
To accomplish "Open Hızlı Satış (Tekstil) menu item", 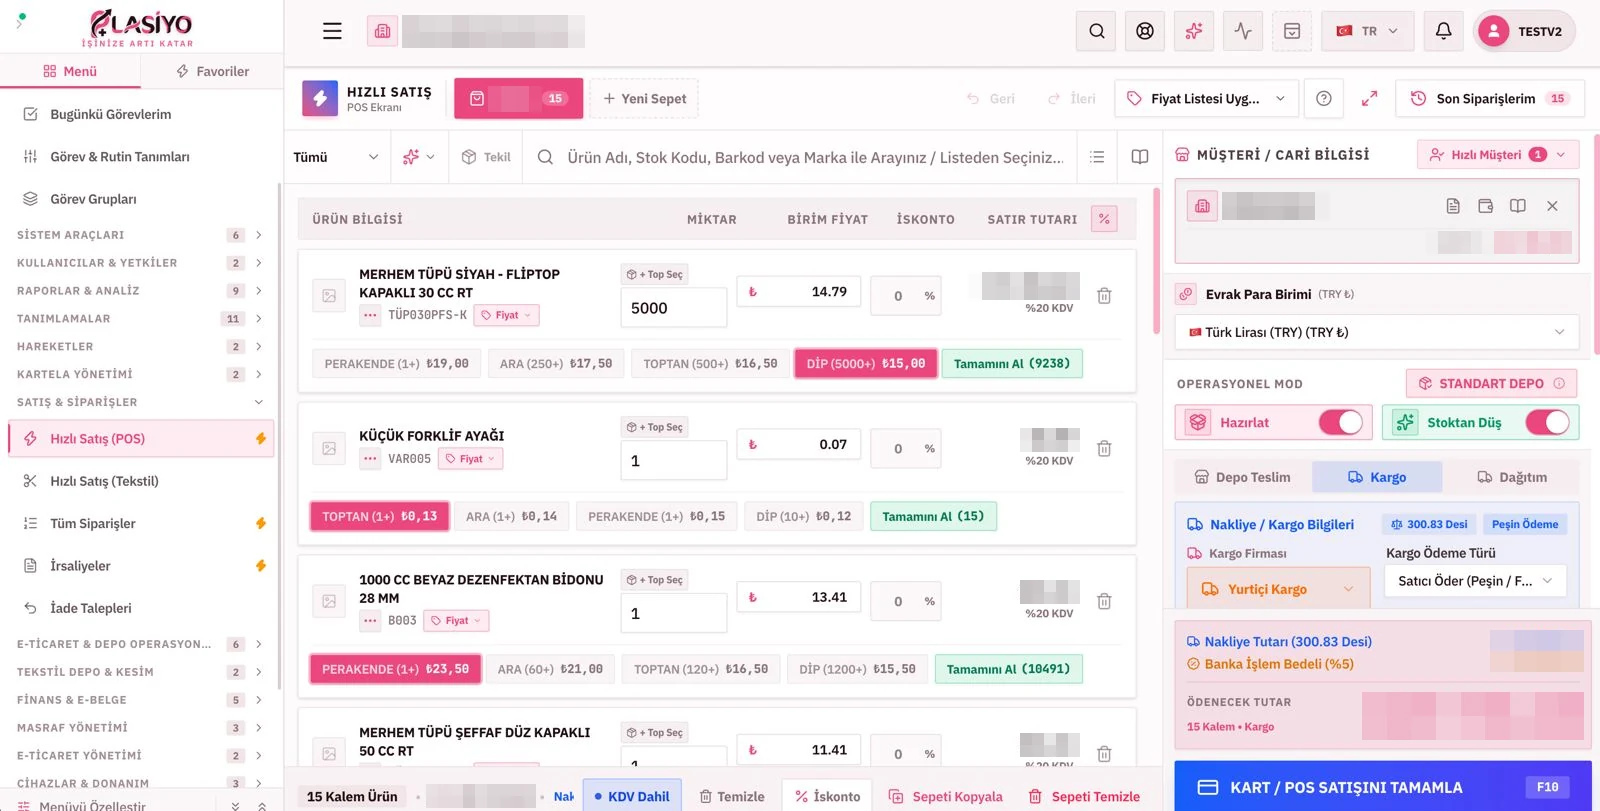I will 141,481.
